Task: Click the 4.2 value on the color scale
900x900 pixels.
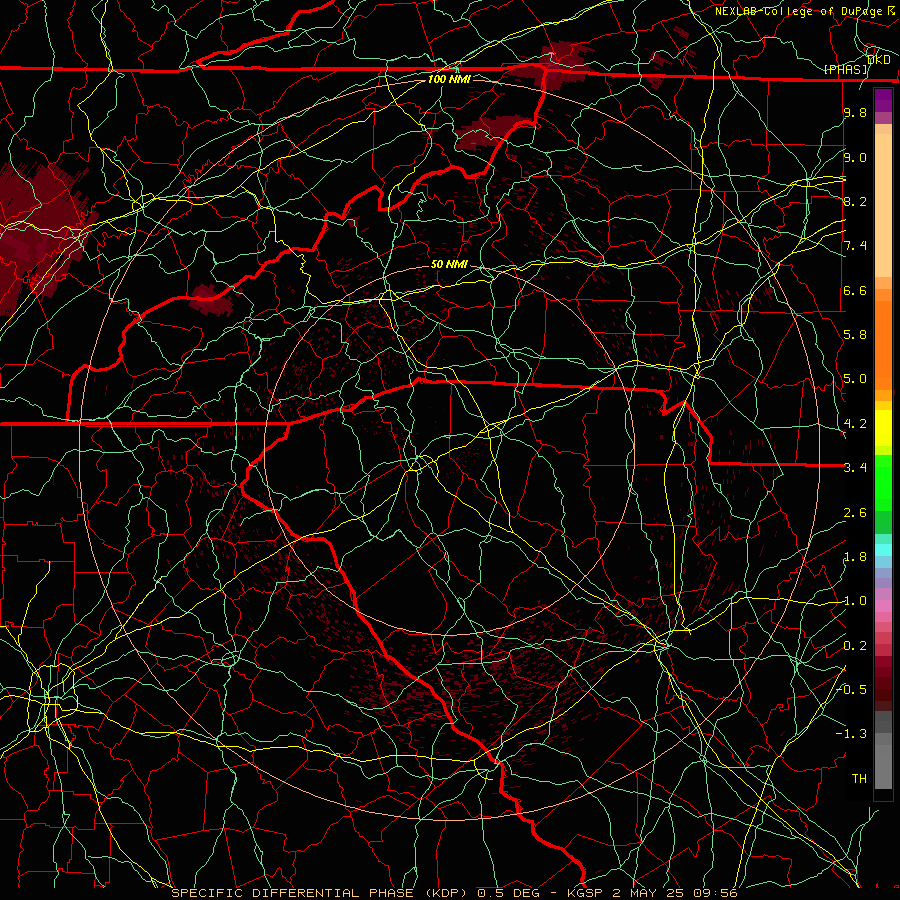Action: (x=855, y=424)
